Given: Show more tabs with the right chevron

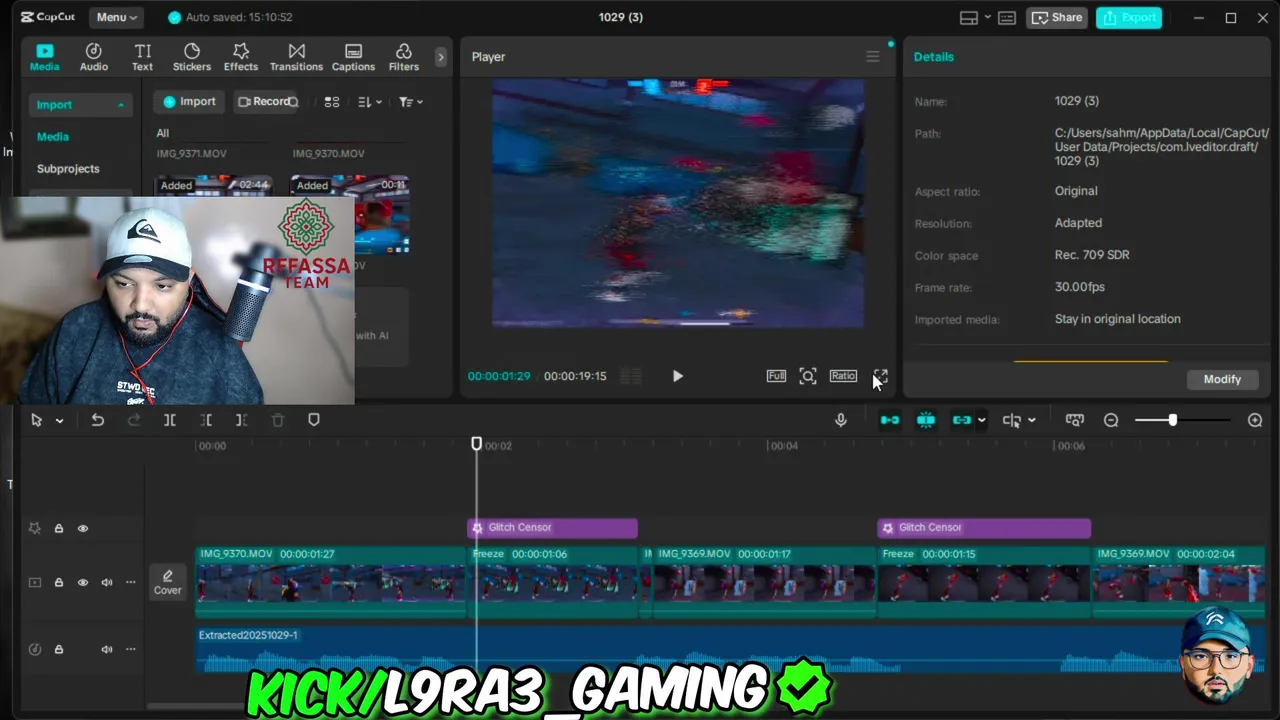Looking at the screenshot, I should tap(440, 57).
